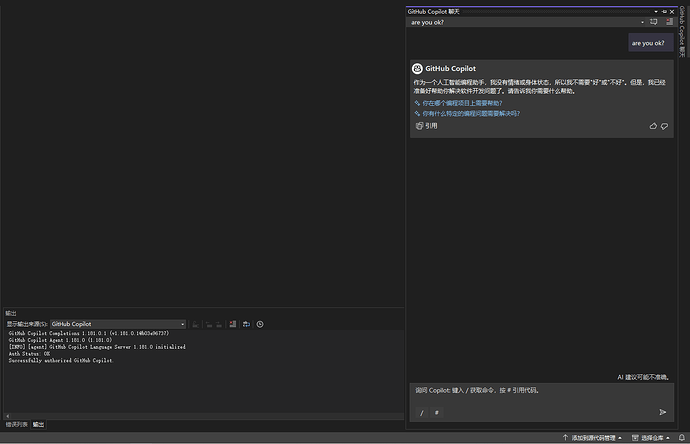Click the GitHub Copilot avatar icon

point(417,69)
